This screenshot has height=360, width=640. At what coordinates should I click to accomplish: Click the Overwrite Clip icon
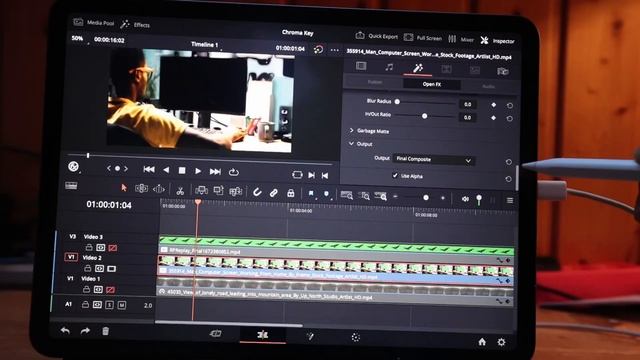pos(218,191)
